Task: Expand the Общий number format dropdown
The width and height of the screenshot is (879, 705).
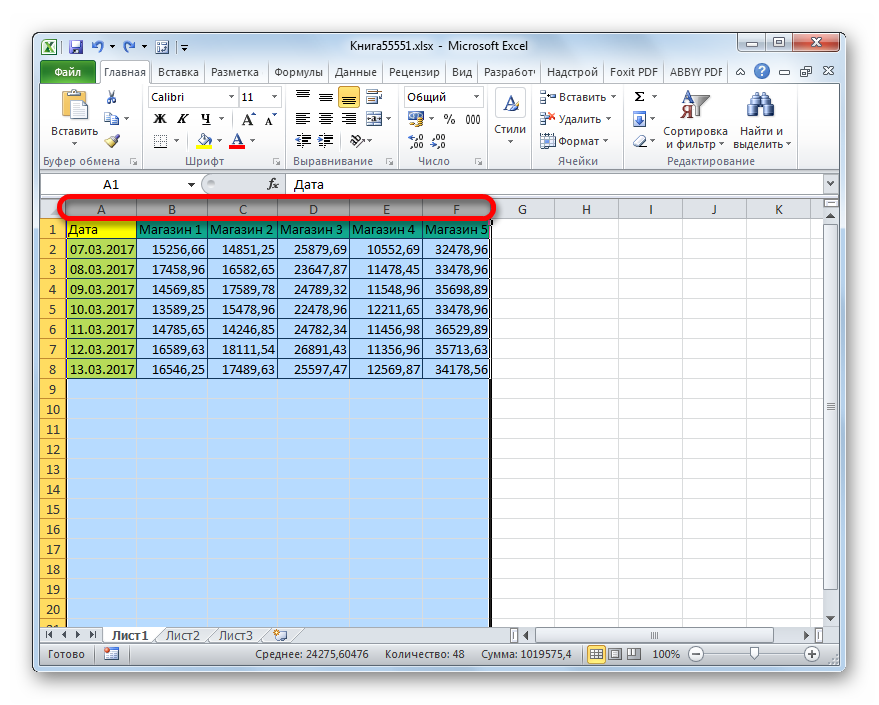Action: click(x=476, y=97)
